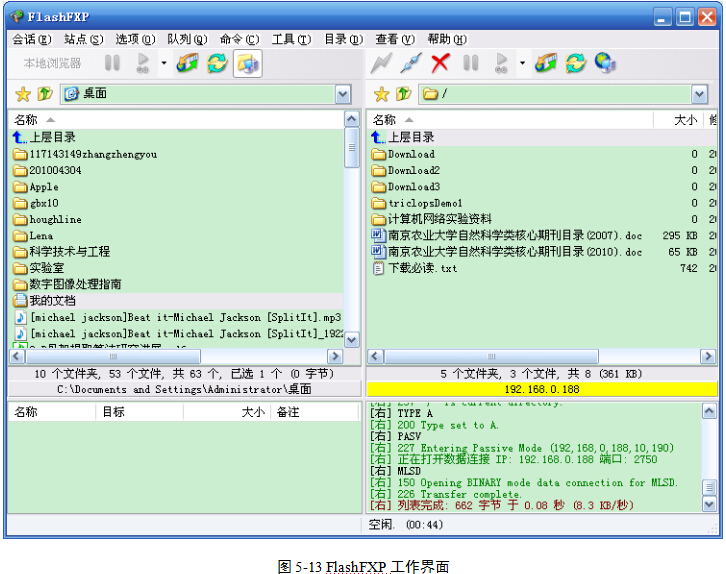Click the left pane favorites star icon

tap(23, 94)
